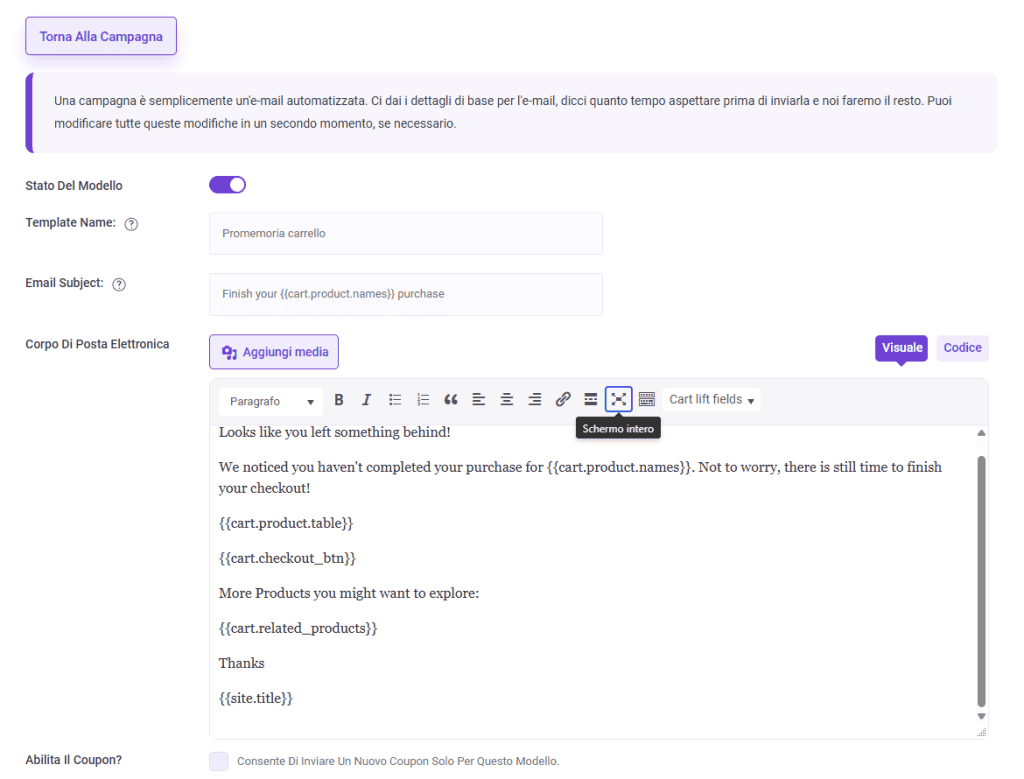Click the {{cart.checkout_btn}} line in the editor
Viewport: 1024px width, 779px height.
[x=287, y=558]
